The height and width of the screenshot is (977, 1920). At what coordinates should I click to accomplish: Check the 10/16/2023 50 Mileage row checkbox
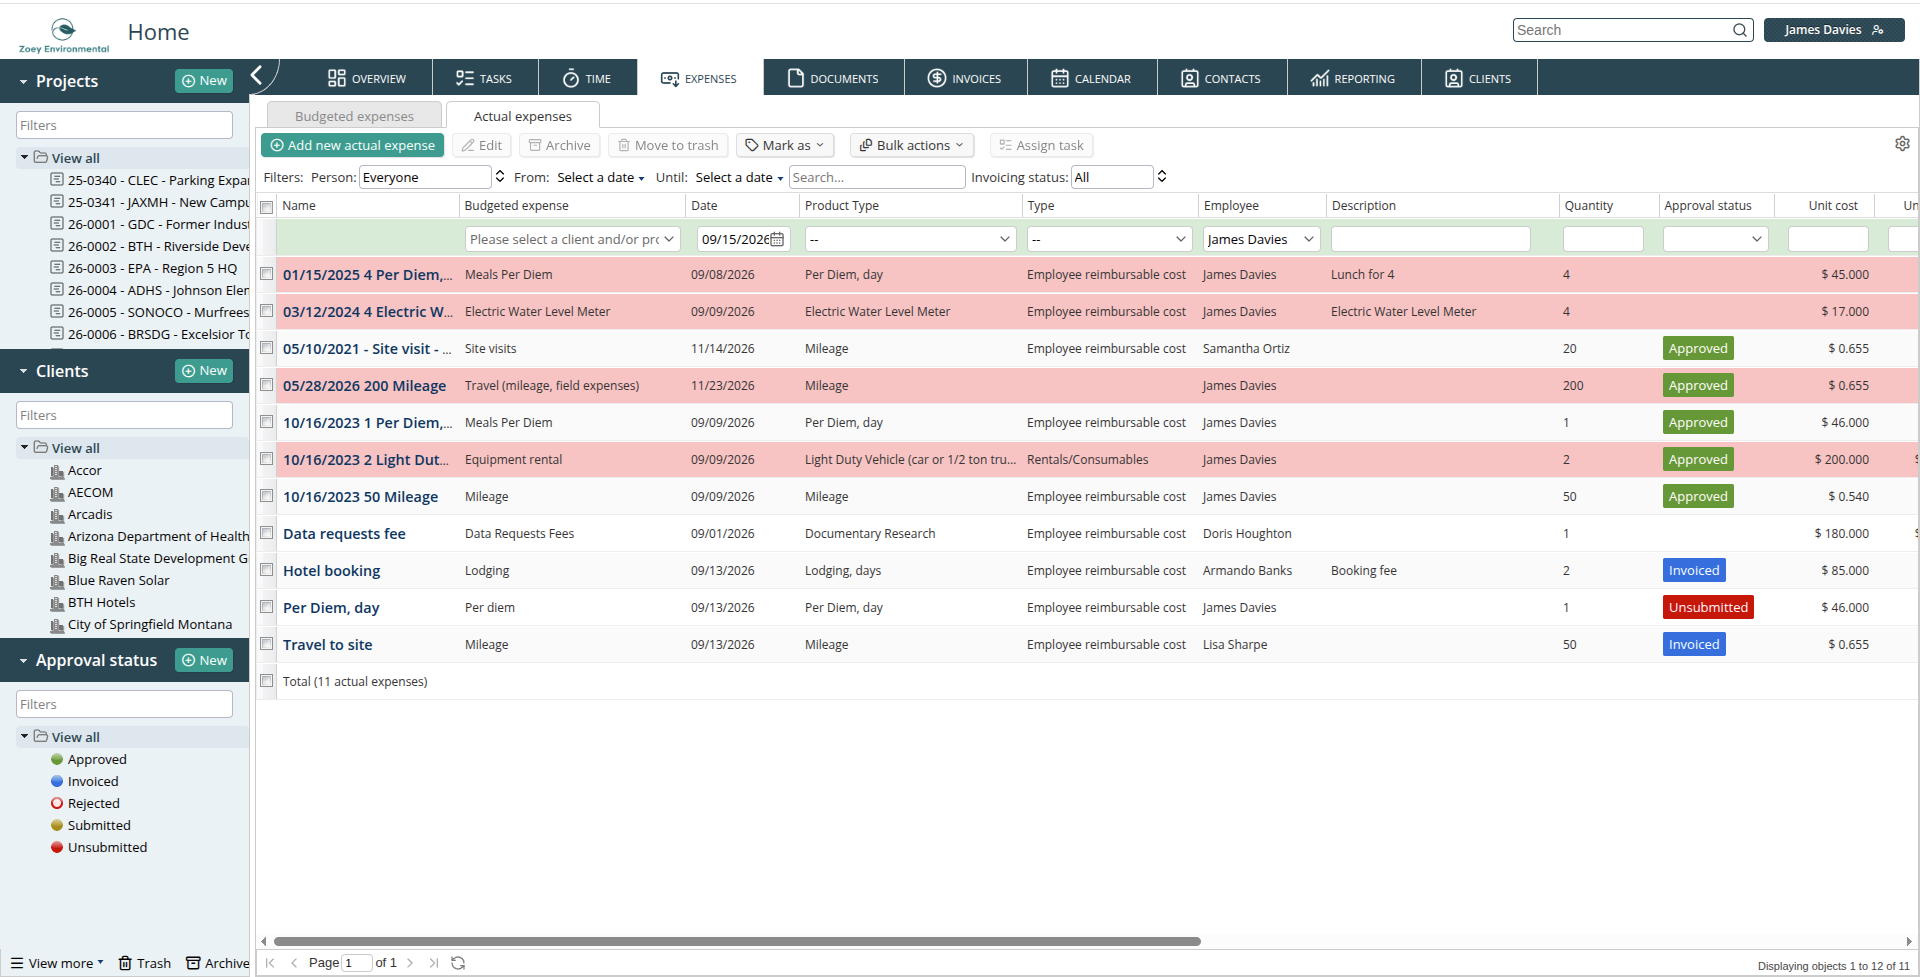coord(267,496)
